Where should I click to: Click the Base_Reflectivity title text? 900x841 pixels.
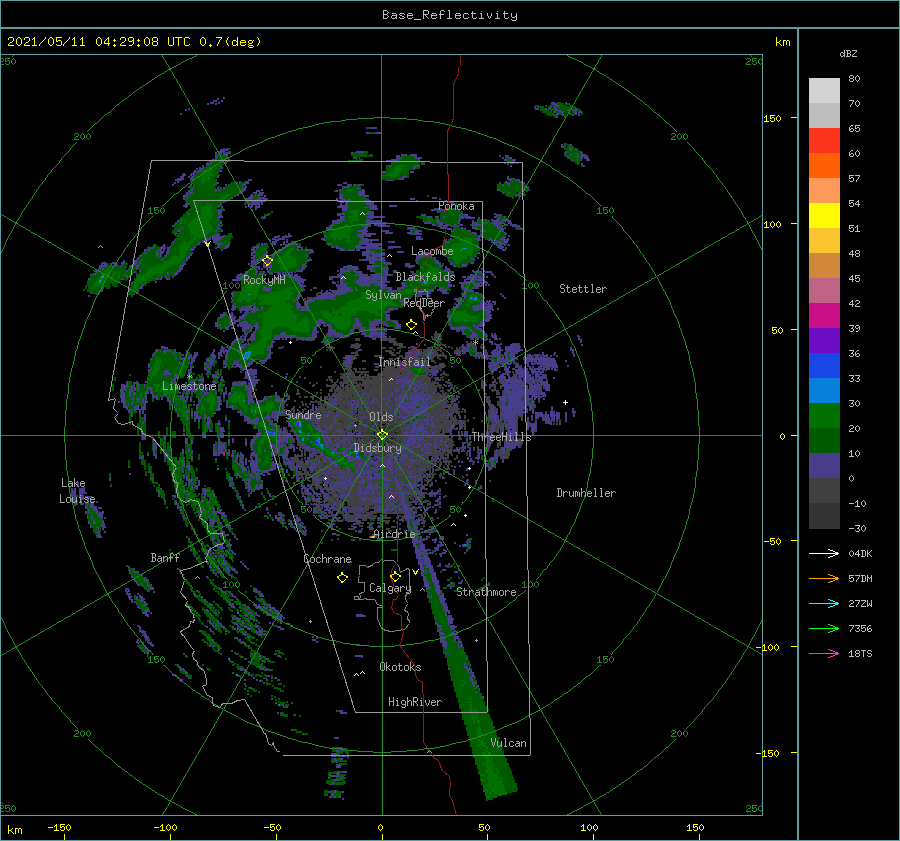(x=449, y=15)
